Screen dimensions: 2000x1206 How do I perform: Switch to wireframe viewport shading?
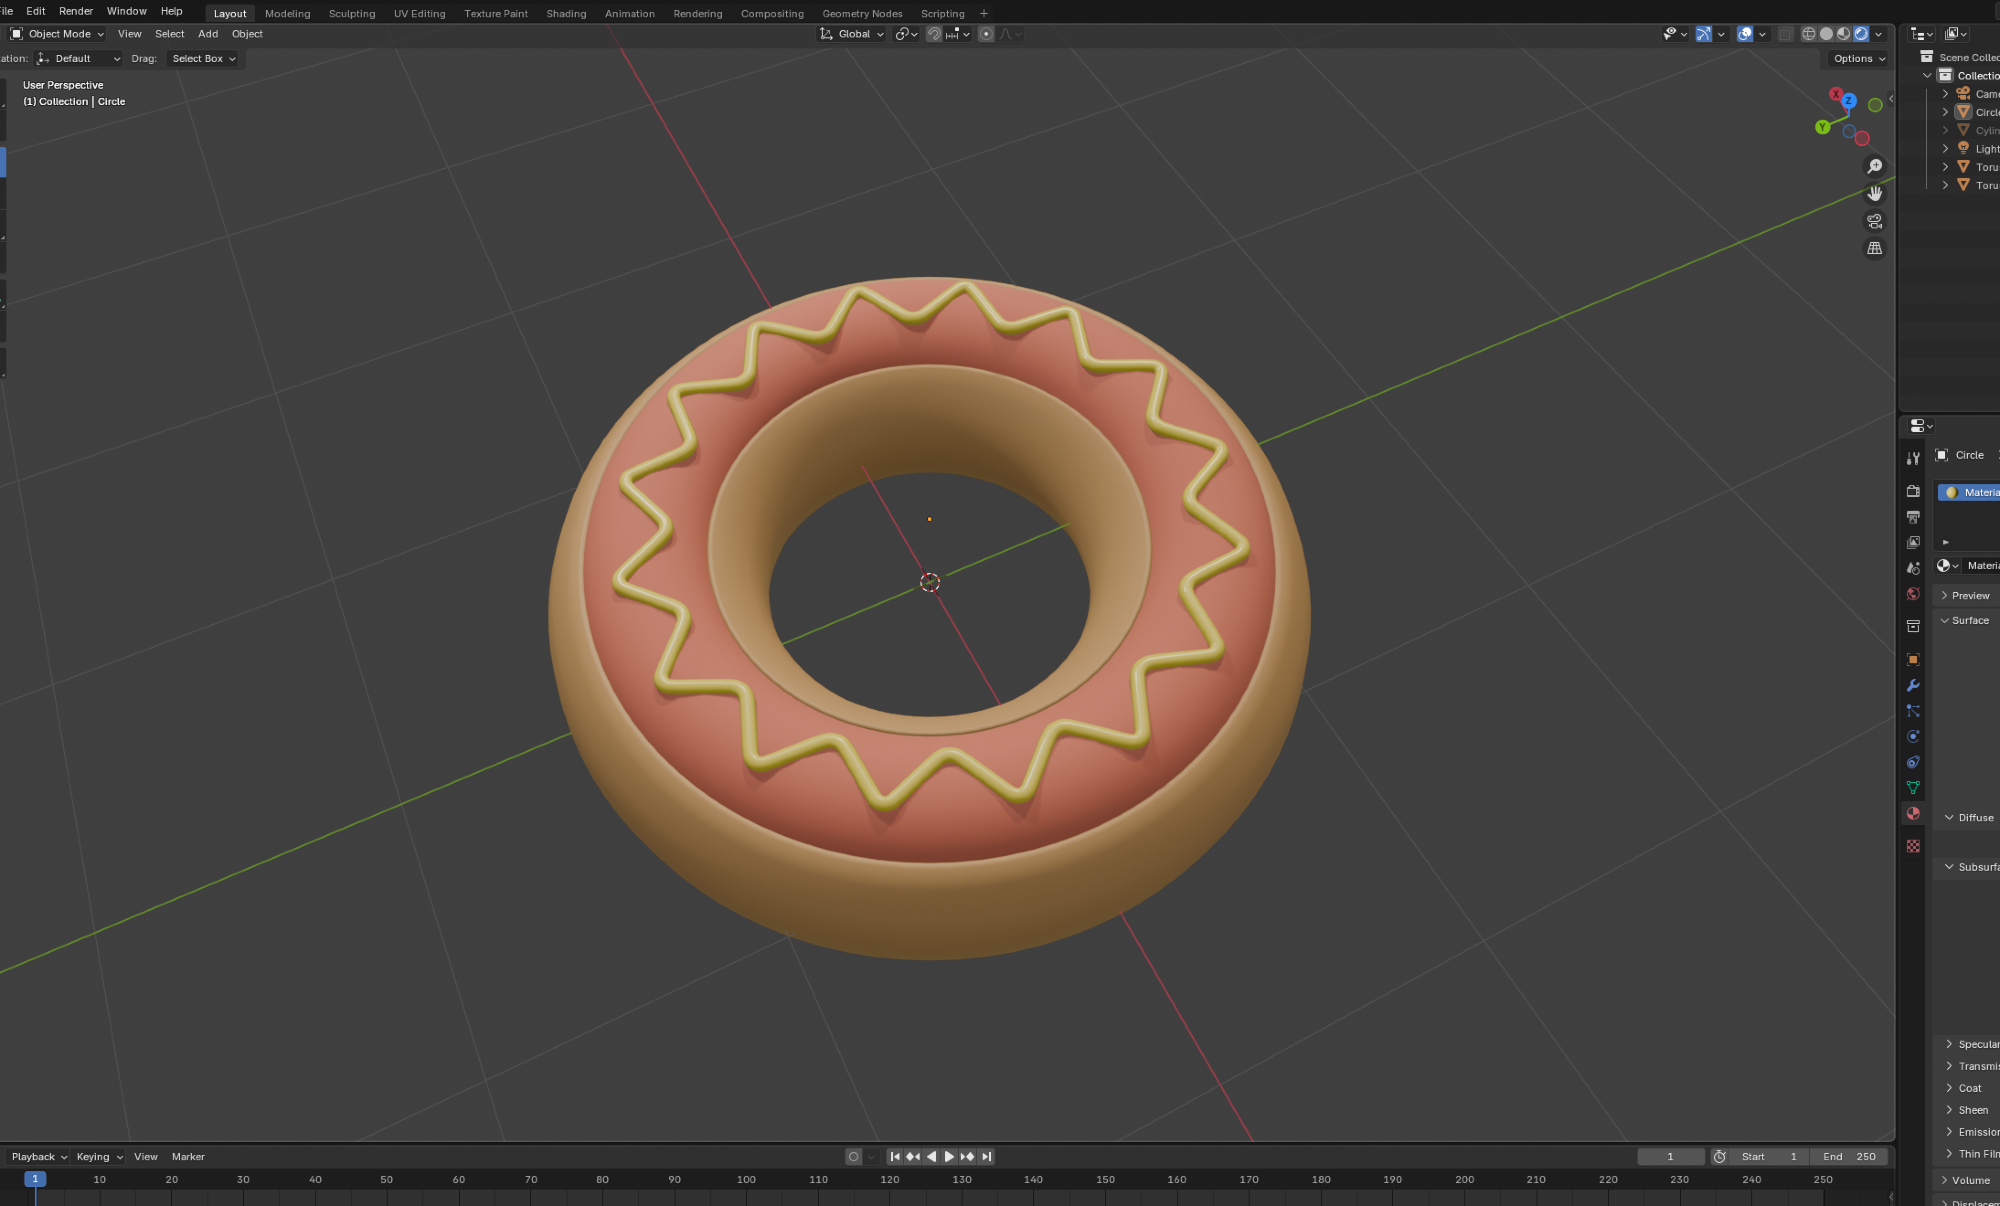[x=1808, y=34]
